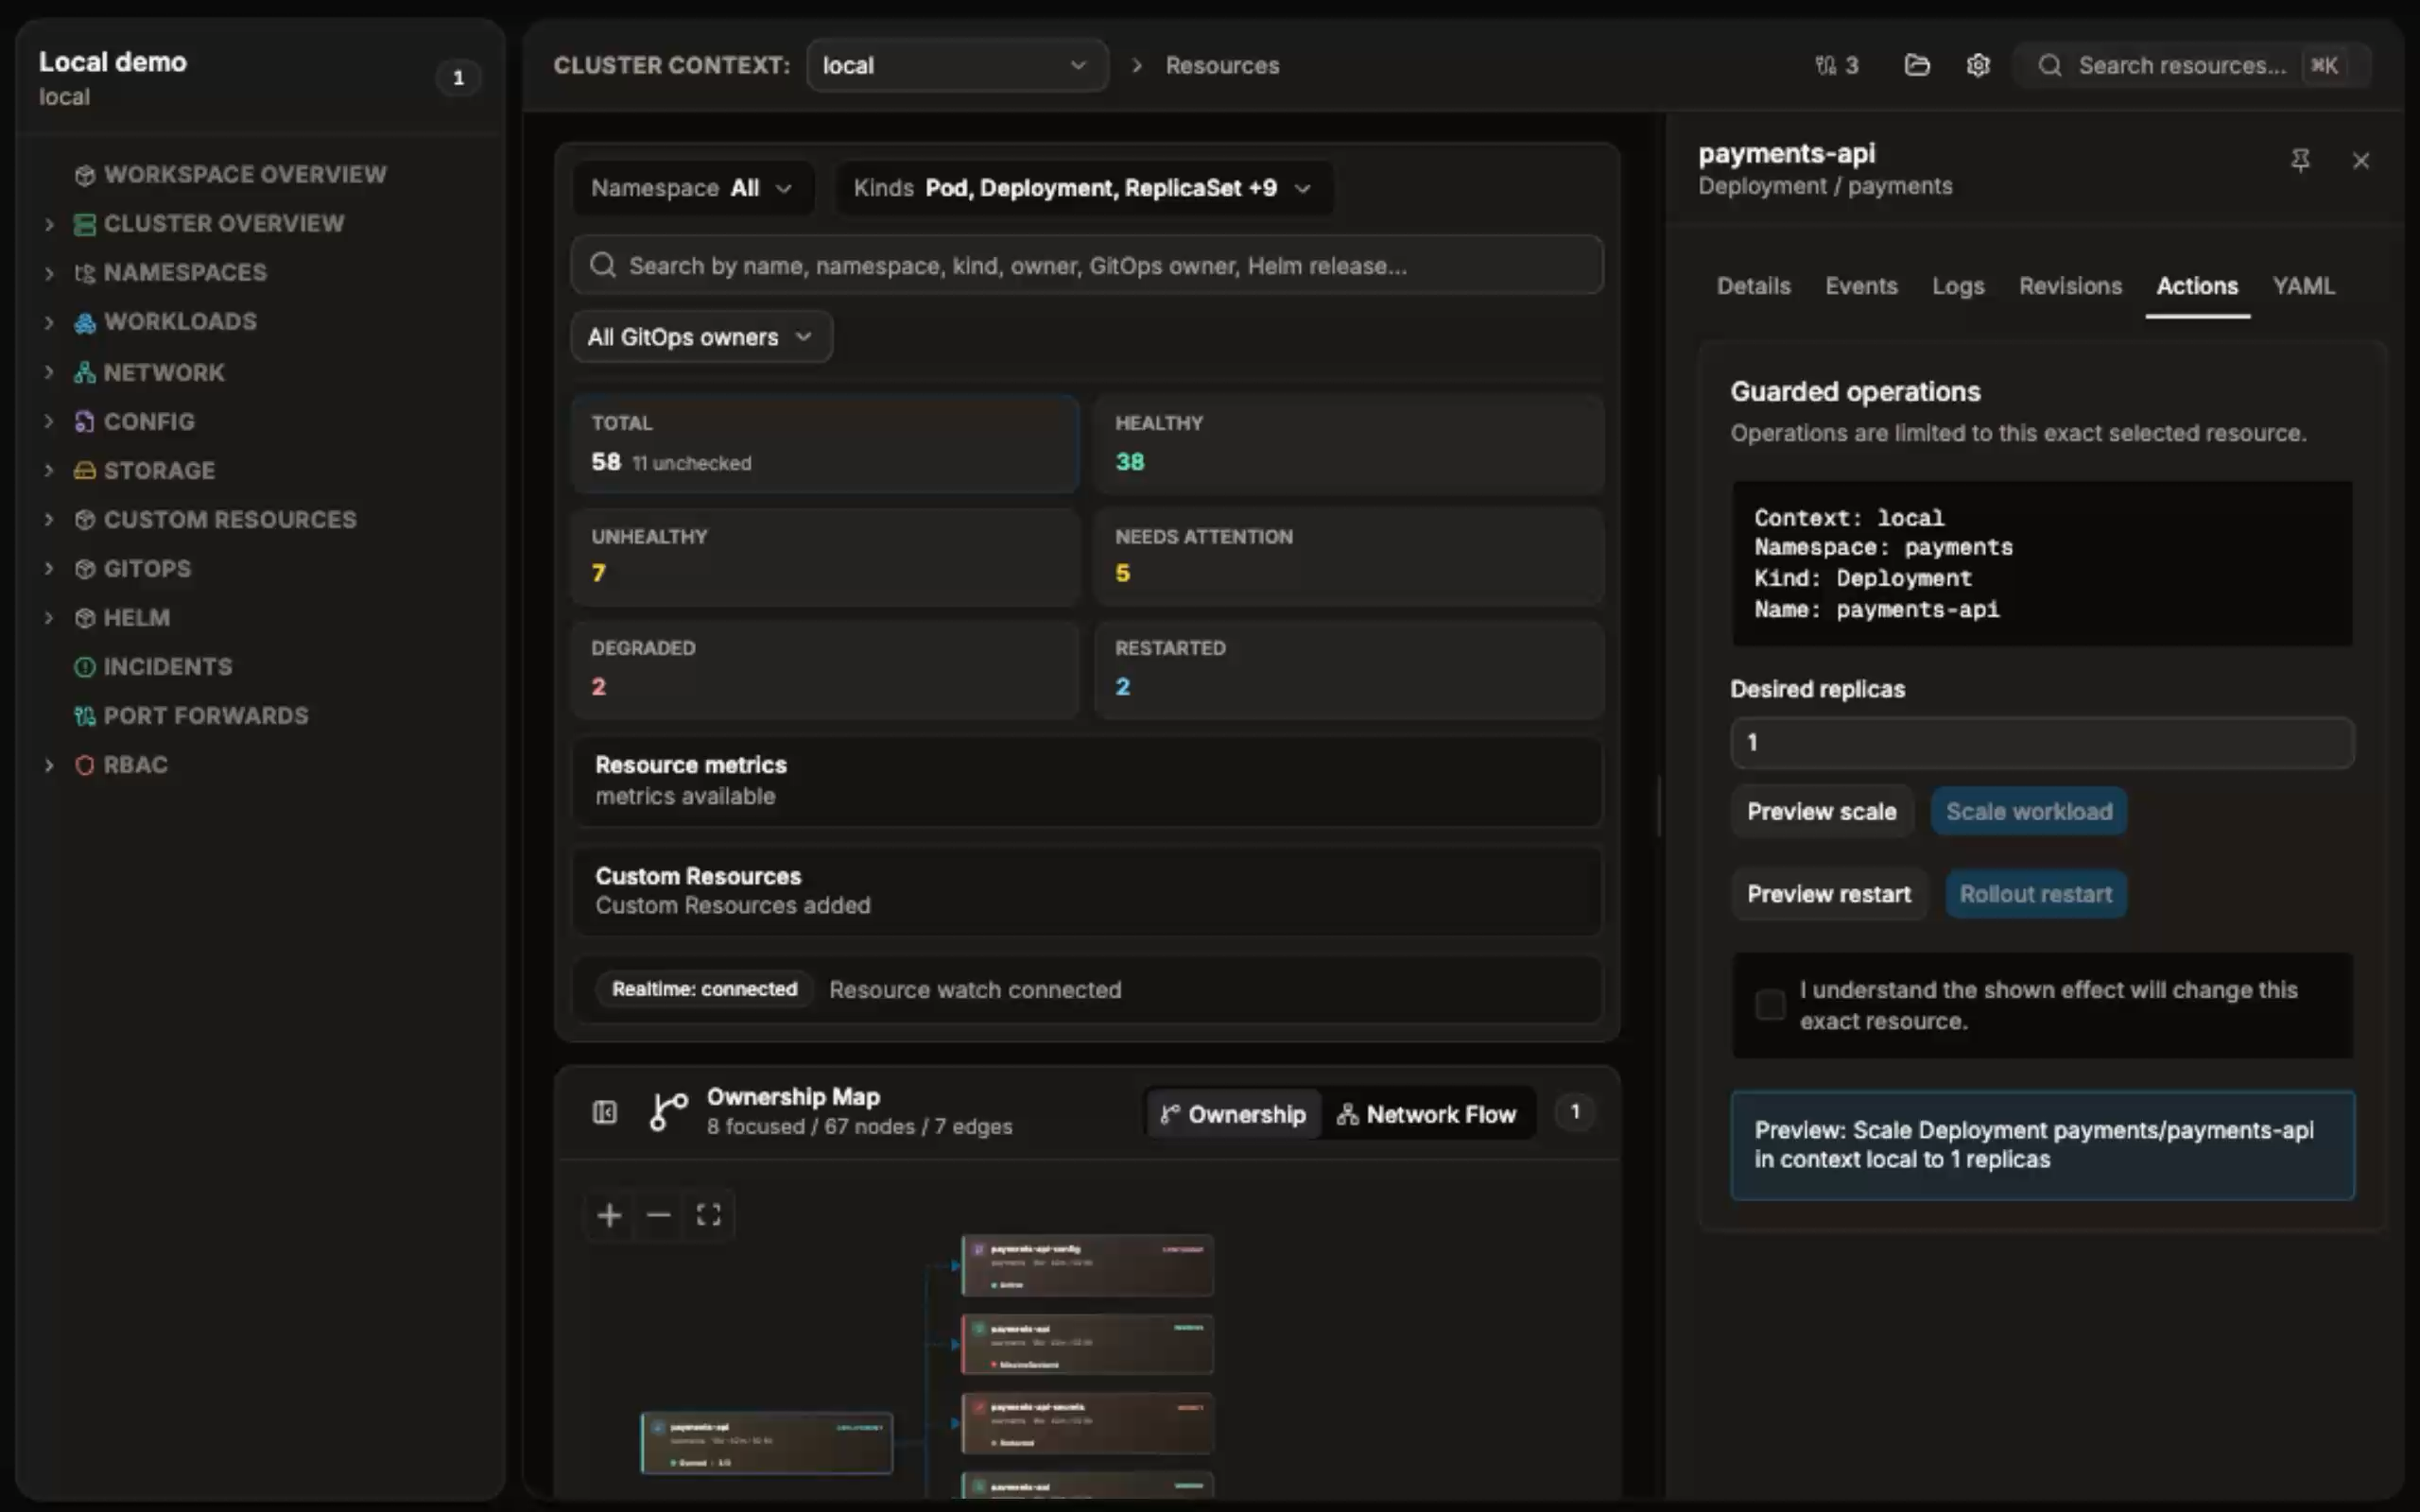Open the Namespace All dropdown
The image size is (2420, 1512).
pyautogui.click(x=692, y=188)
